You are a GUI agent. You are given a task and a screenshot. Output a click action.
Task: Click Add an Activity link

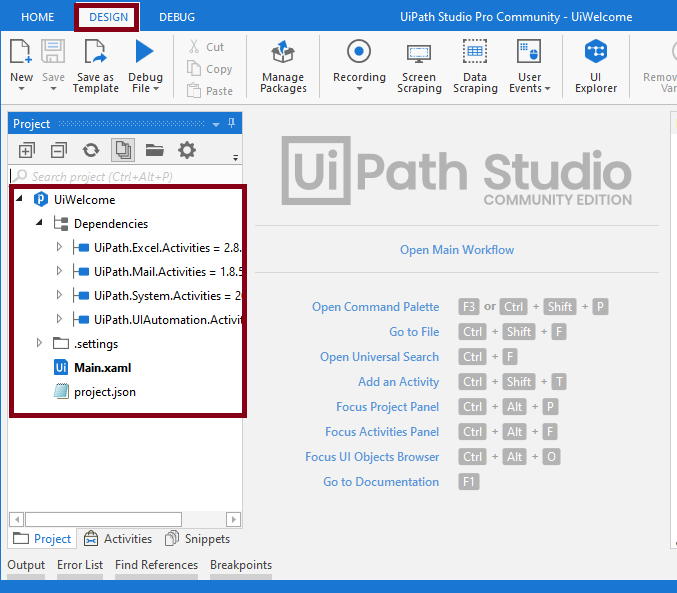tap(399, 382)
